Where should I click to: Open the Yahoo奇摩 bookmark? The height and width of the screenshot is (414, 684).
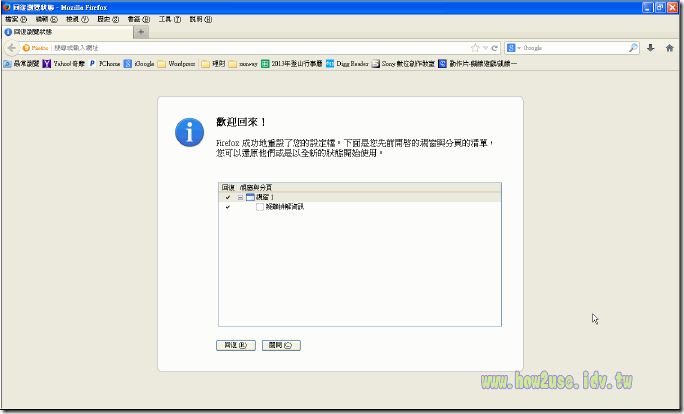(64, 62)
